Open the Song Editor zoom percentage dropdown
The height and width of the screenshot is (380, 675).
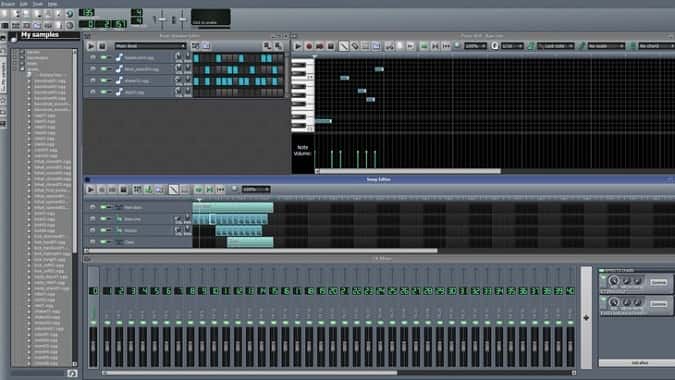256,189
